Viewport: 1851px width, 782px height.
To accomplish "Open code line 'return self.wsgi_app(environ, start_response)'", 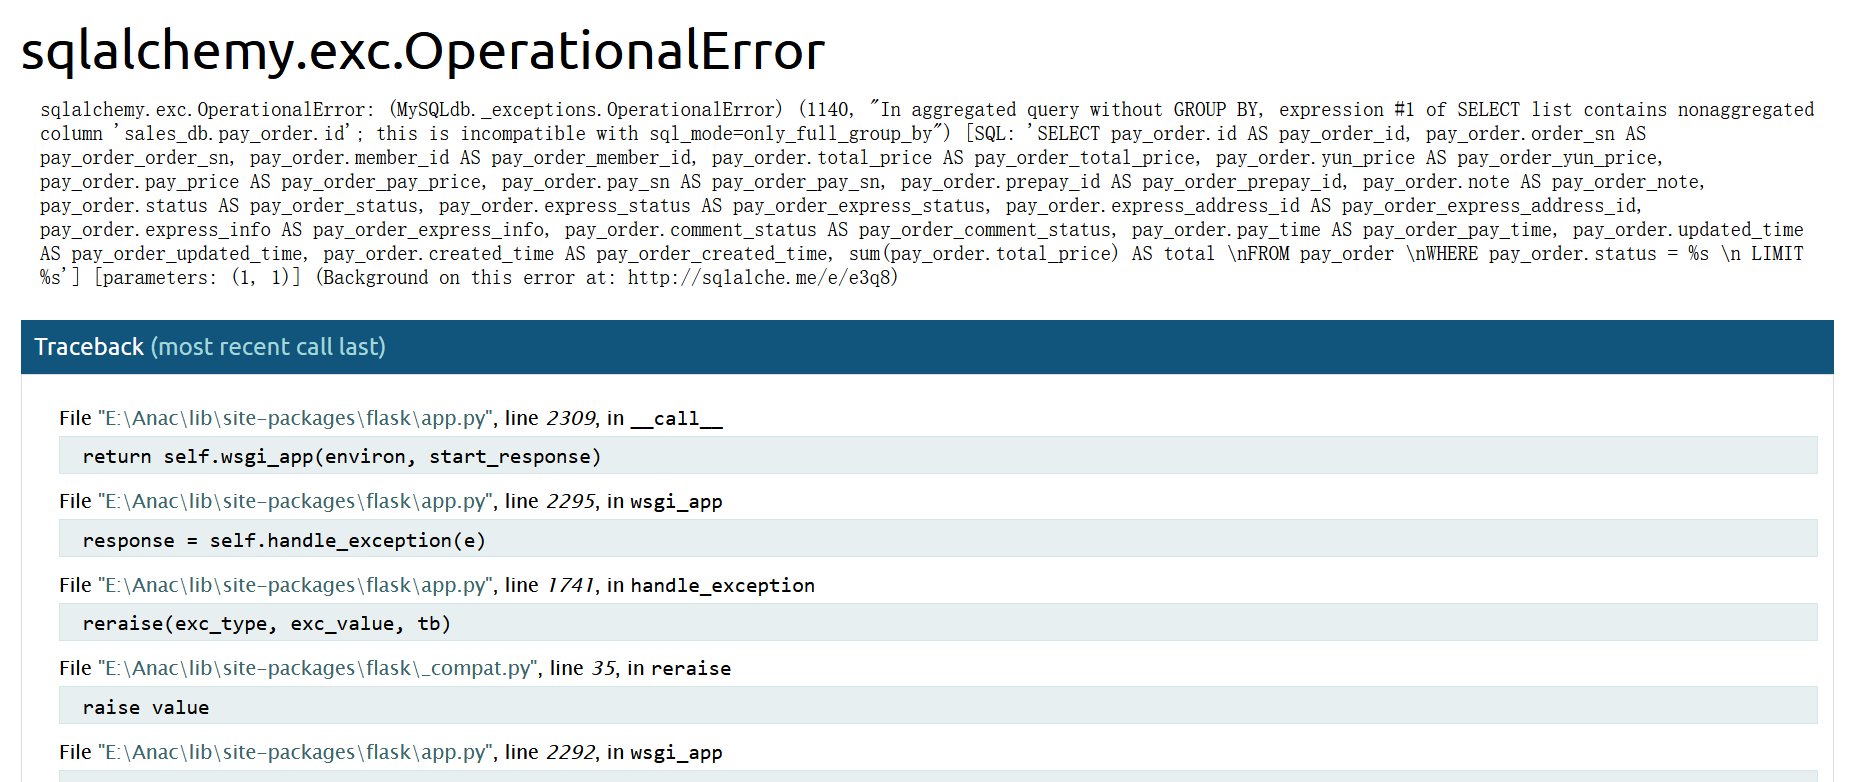I will click(x=938, y=456).
